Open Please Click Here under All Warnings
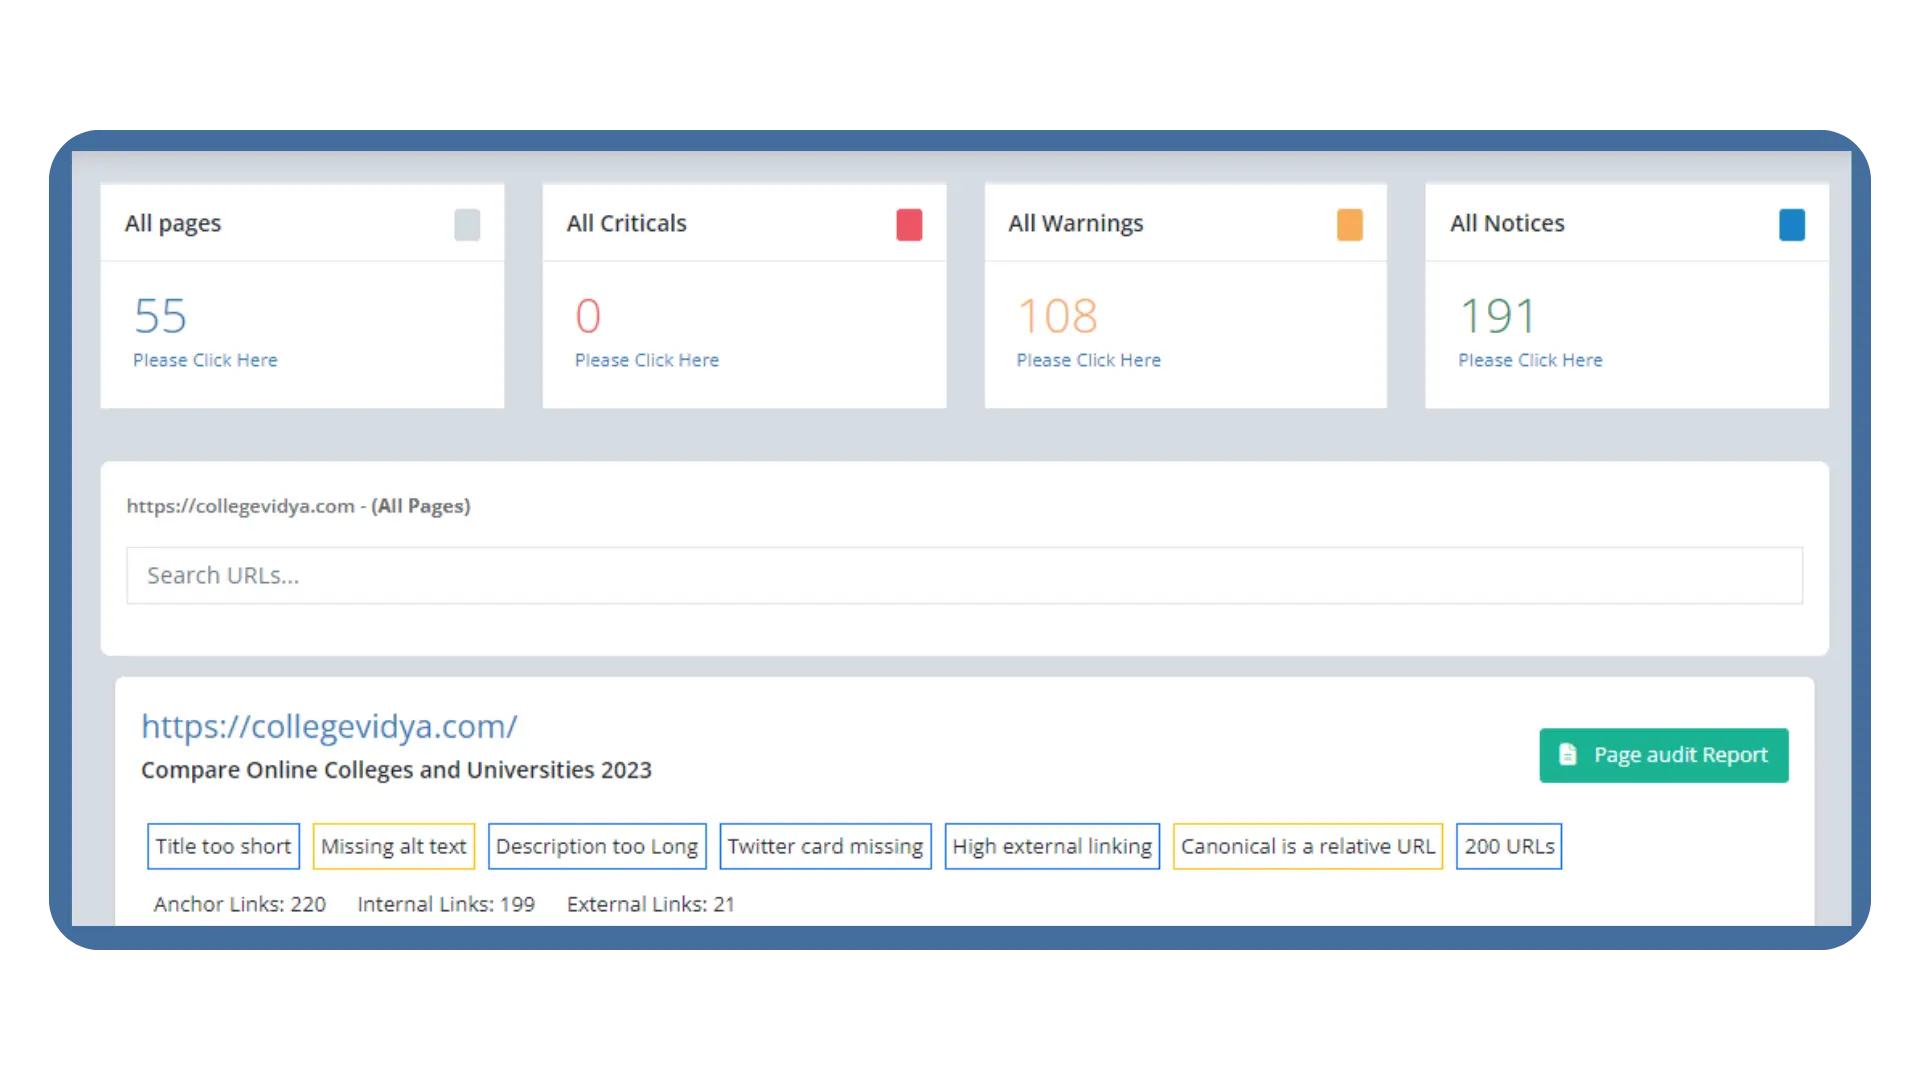Screen dimensions: 1920x1080 [x=1089, y=360]
